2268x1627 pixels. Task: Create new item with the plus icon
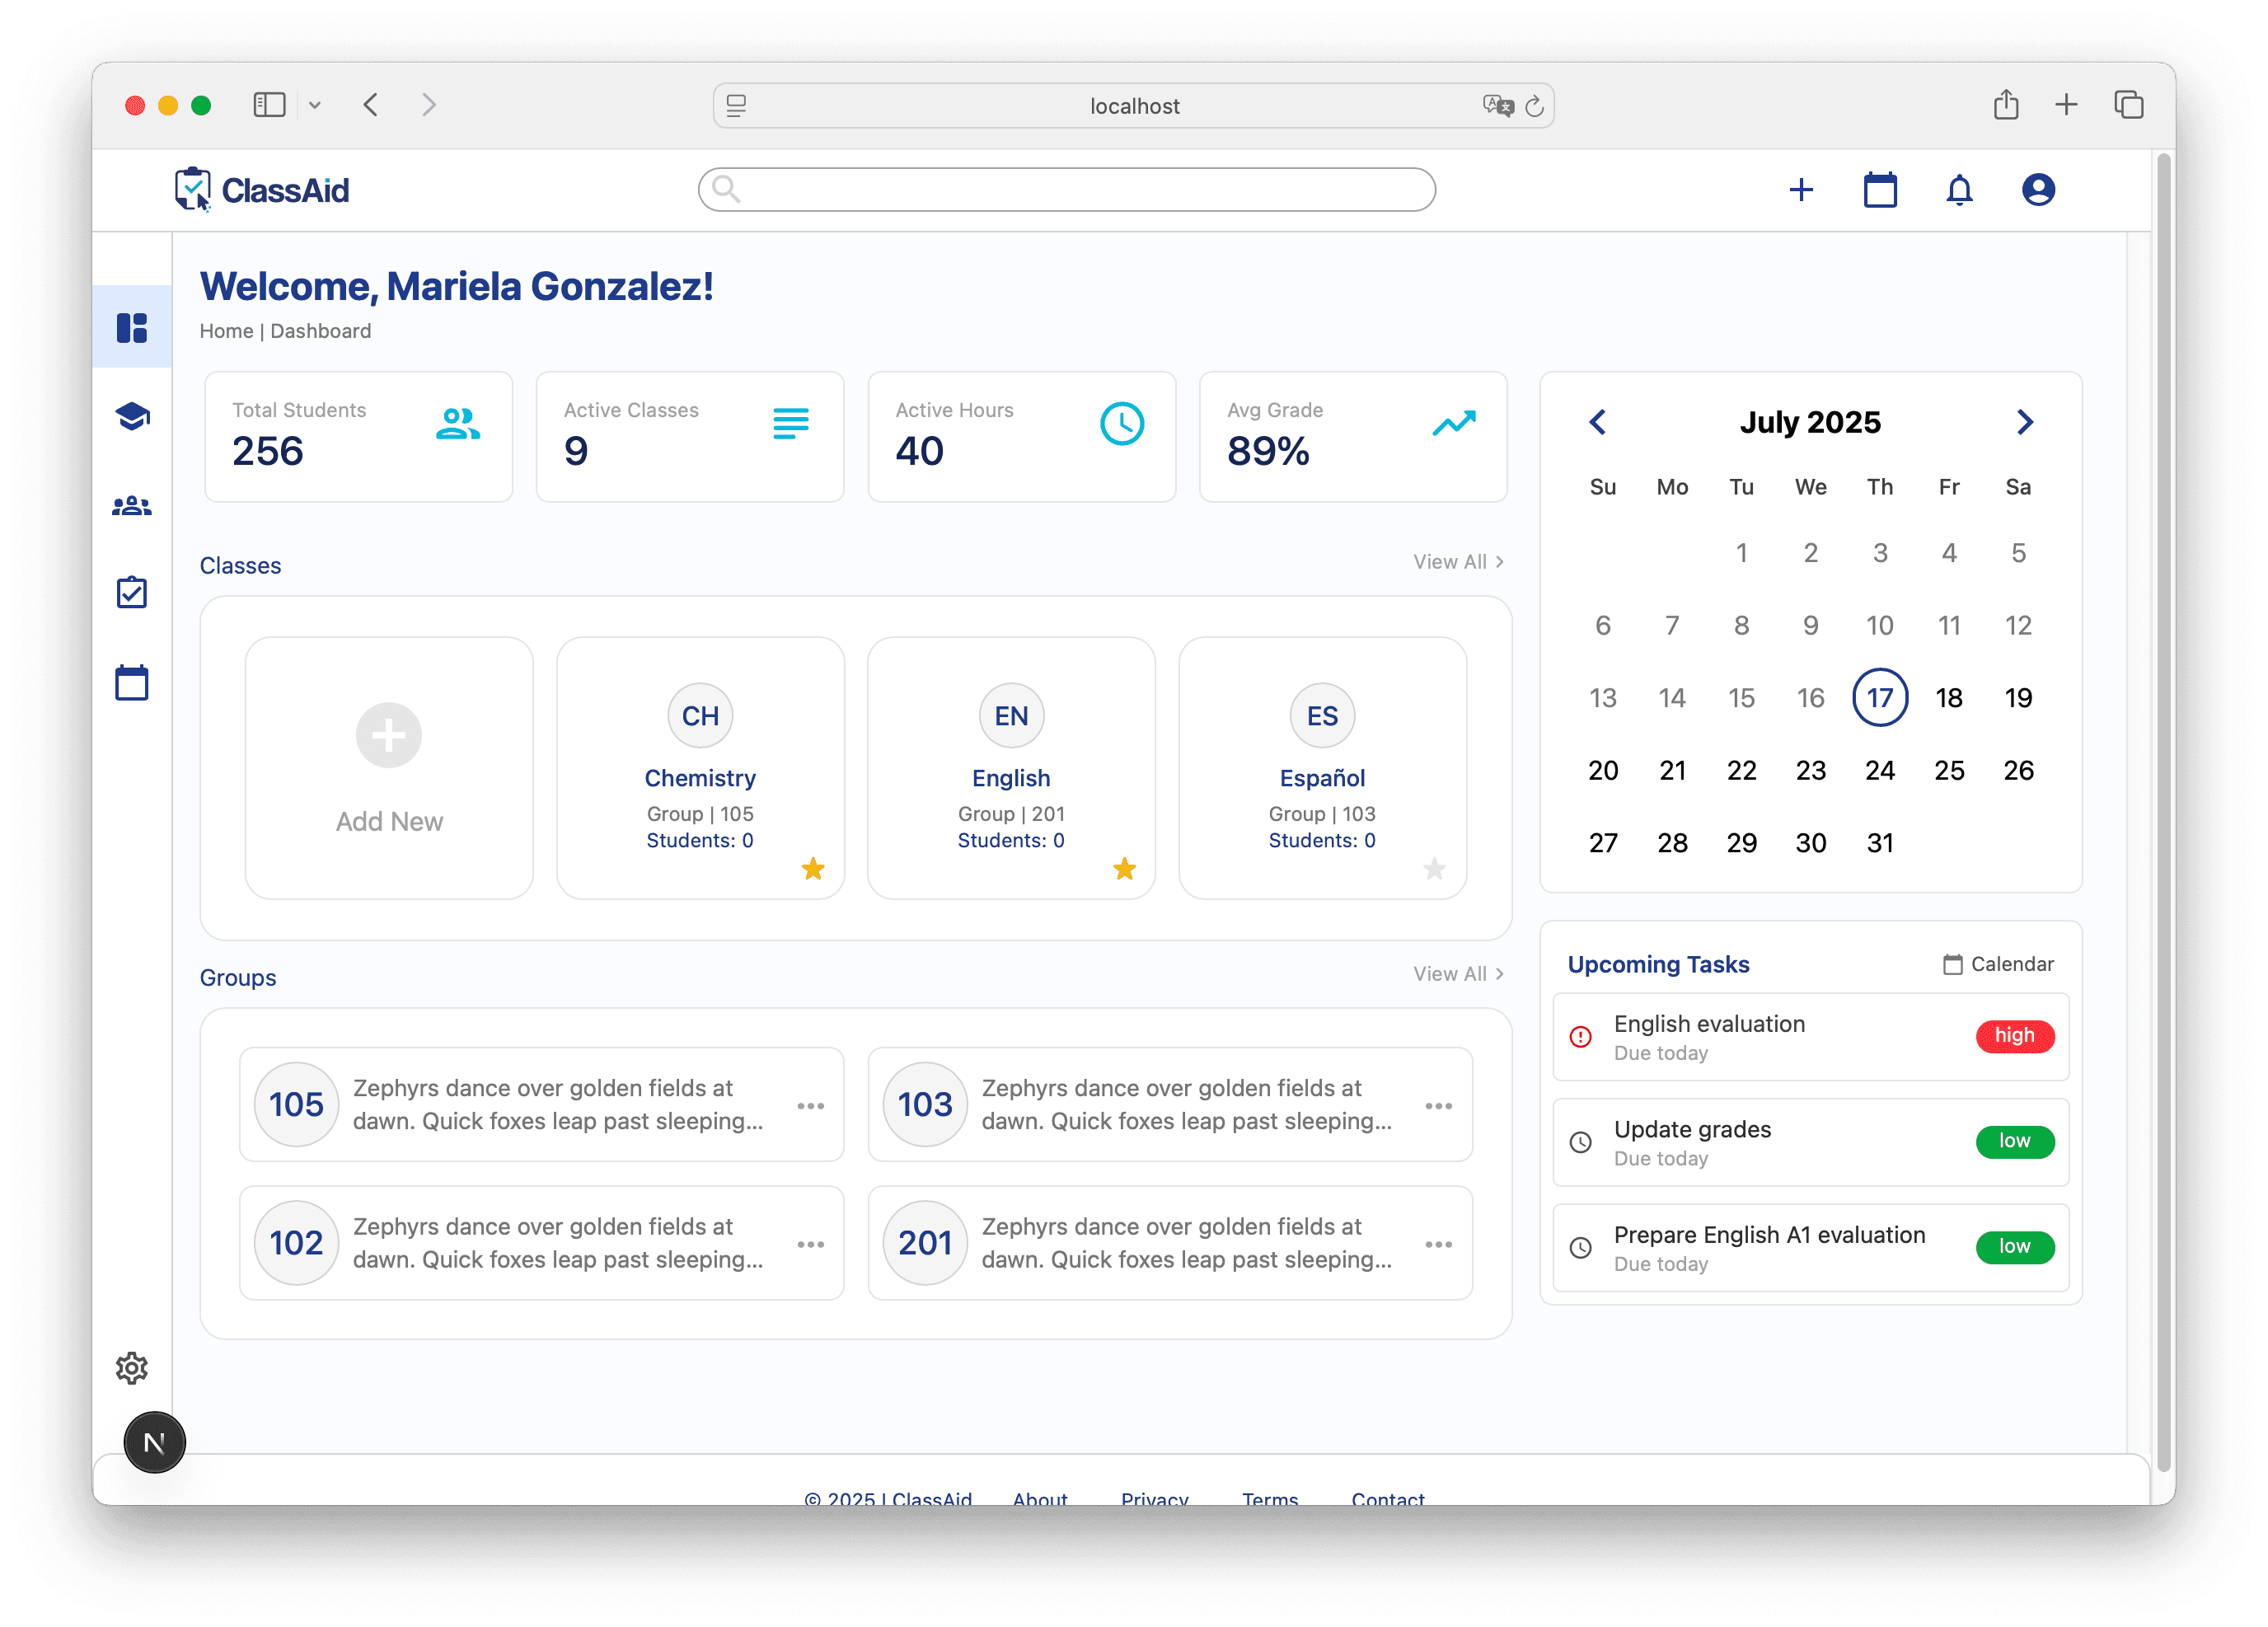tap(1801, 189)
